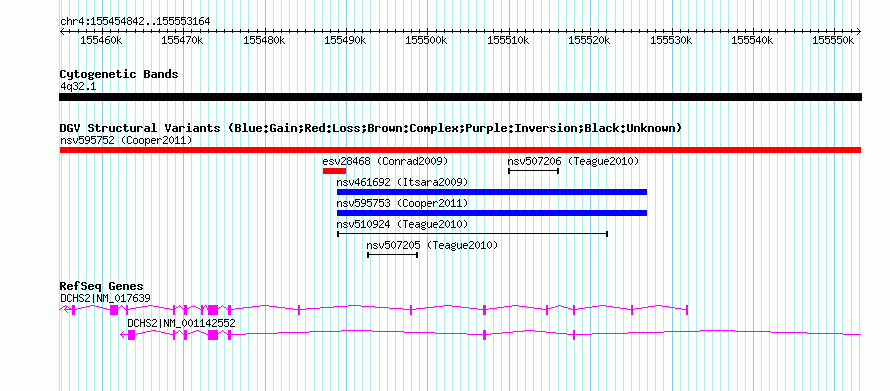890x391 pixels.
Task: Select the DCHS2 NM_001142552 transcript glyph
Action: (491, 335)
